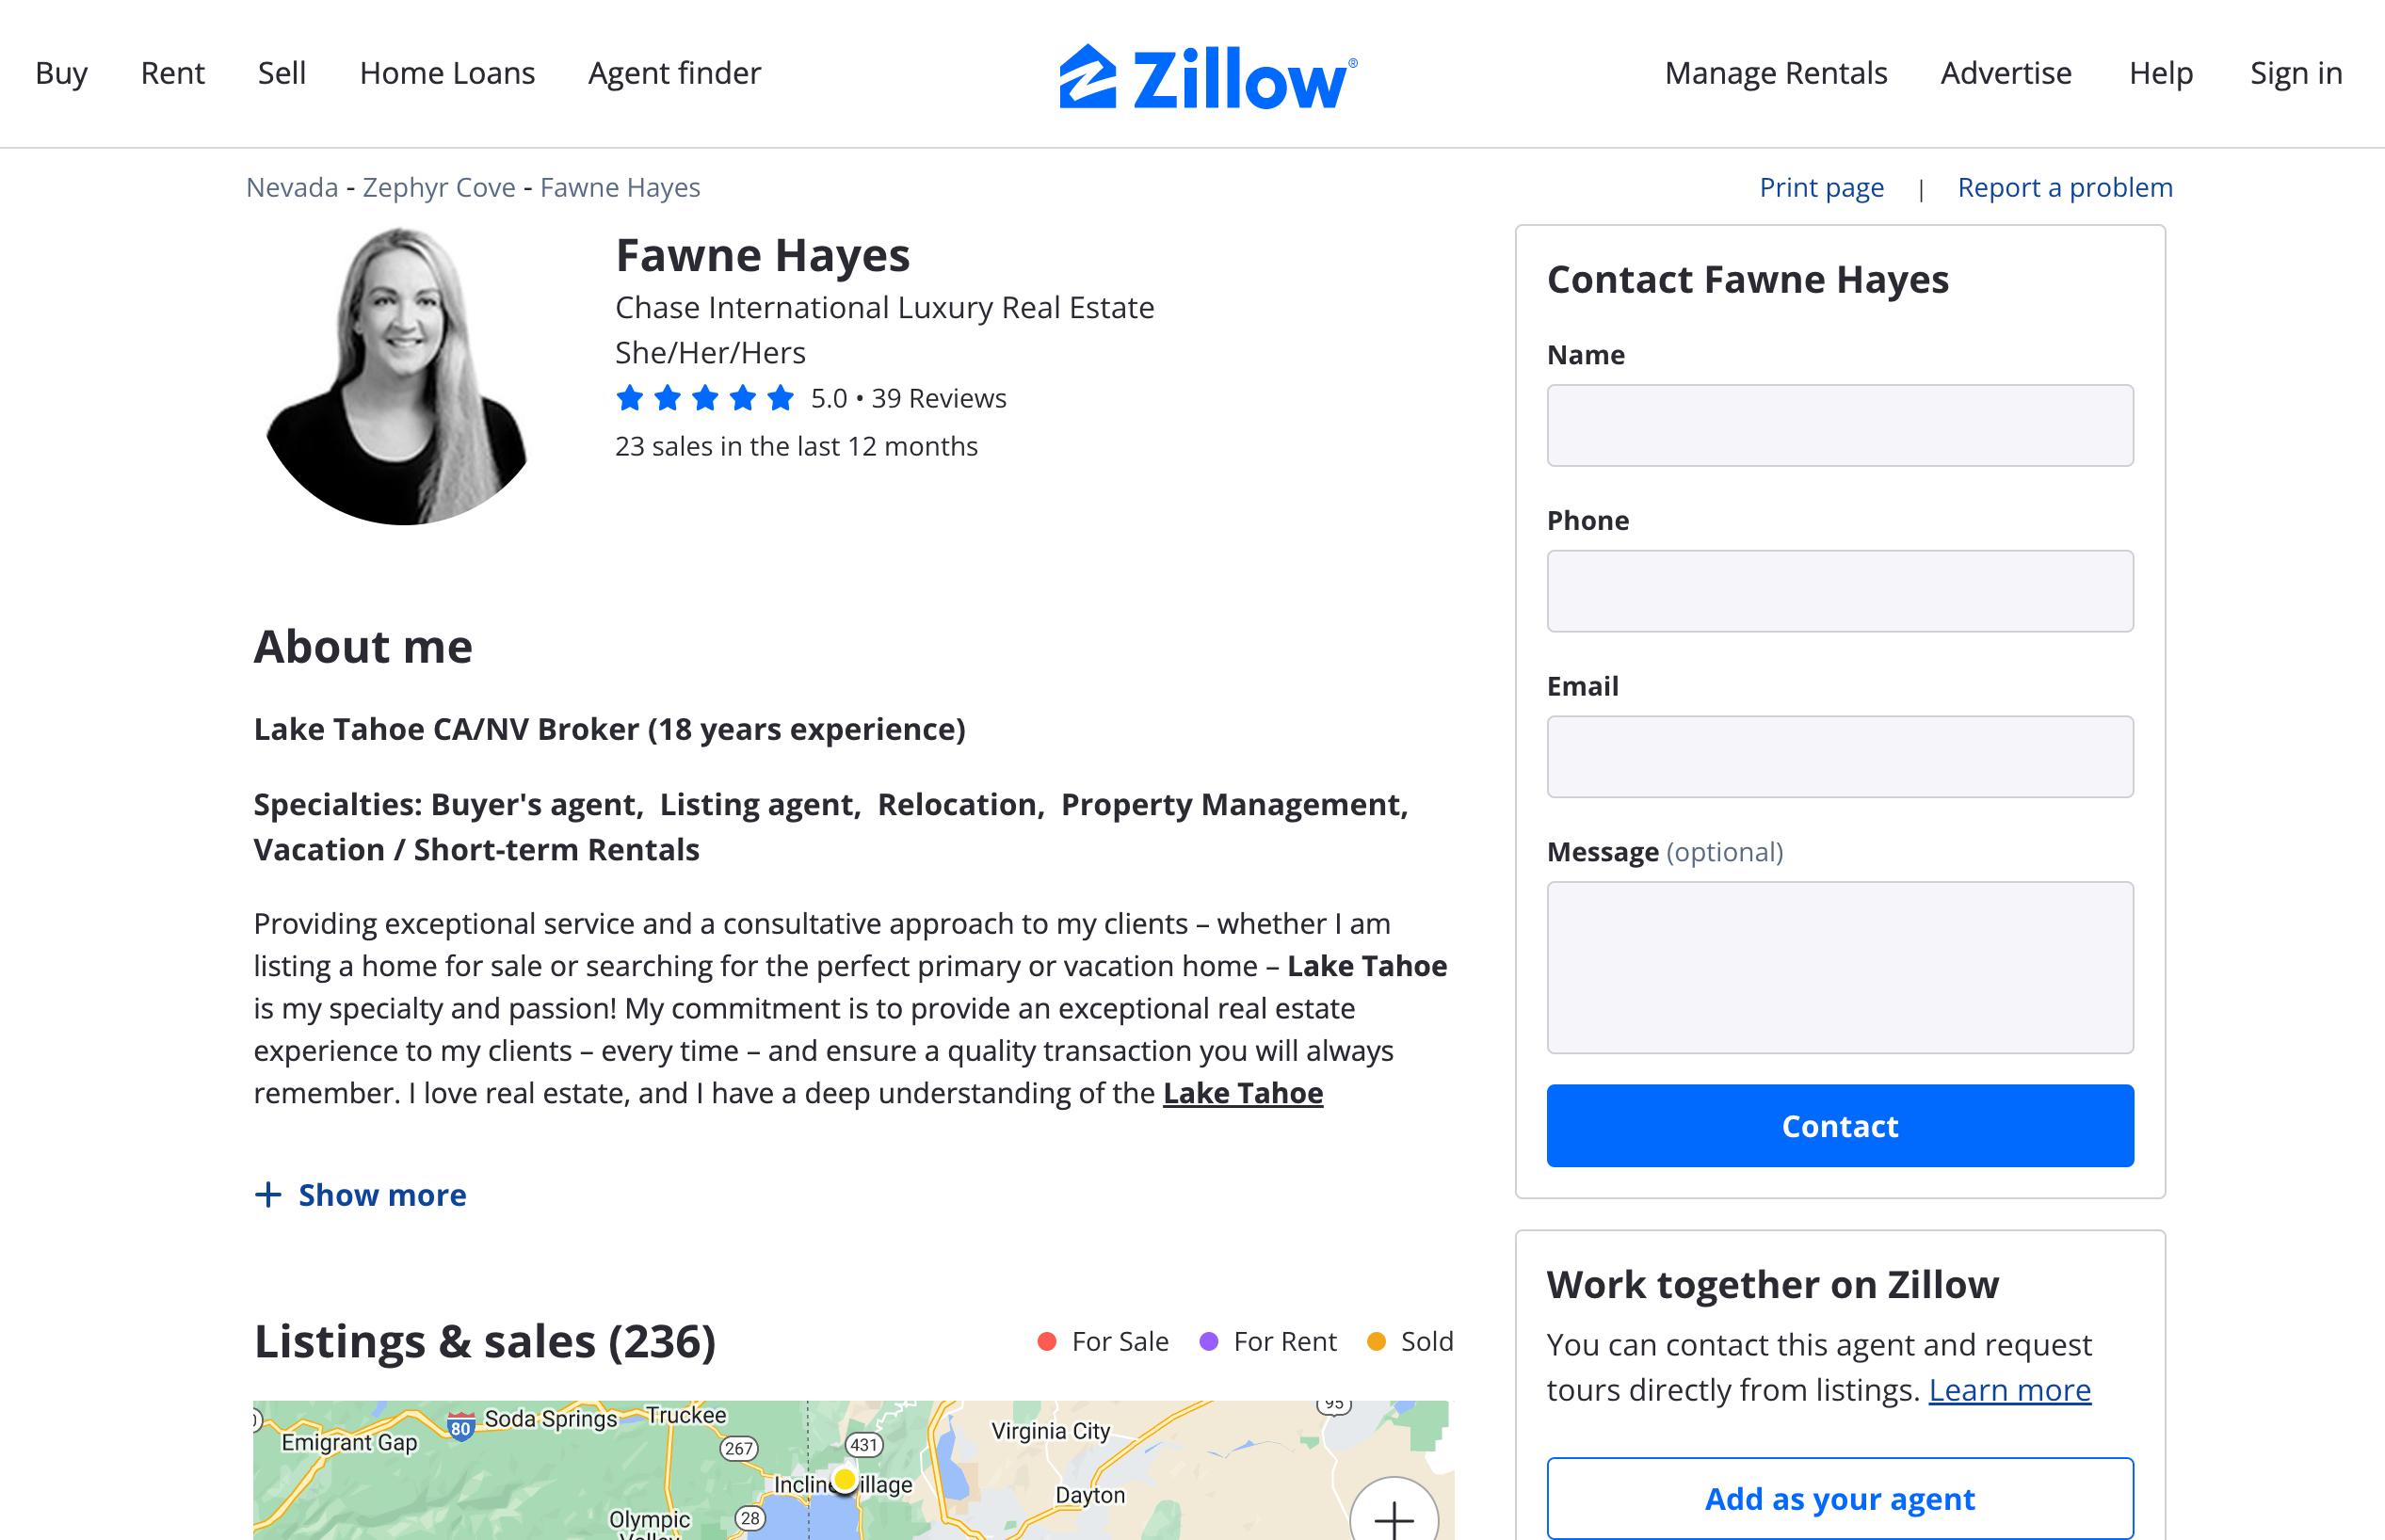This screenshot has height=1540, width=2385.
Task: Click the 39 Reviews link
Action: 938,398
